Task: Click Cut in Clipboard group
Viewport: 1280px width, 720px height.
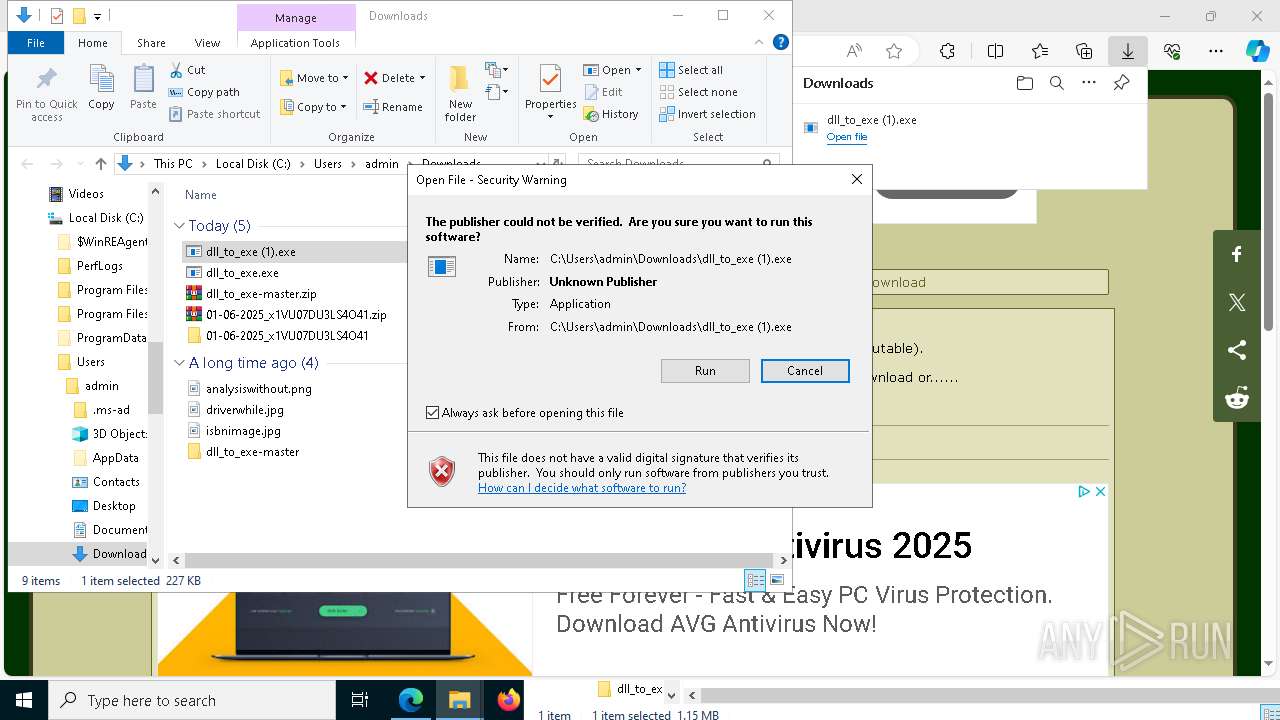Action: tap(187, 70)
